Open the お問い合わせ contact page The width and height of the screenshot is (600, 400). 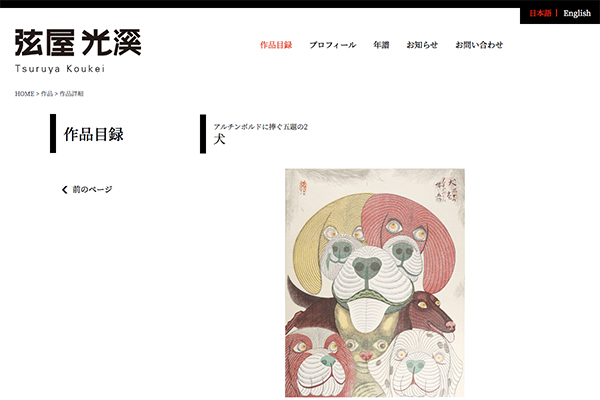479,45
